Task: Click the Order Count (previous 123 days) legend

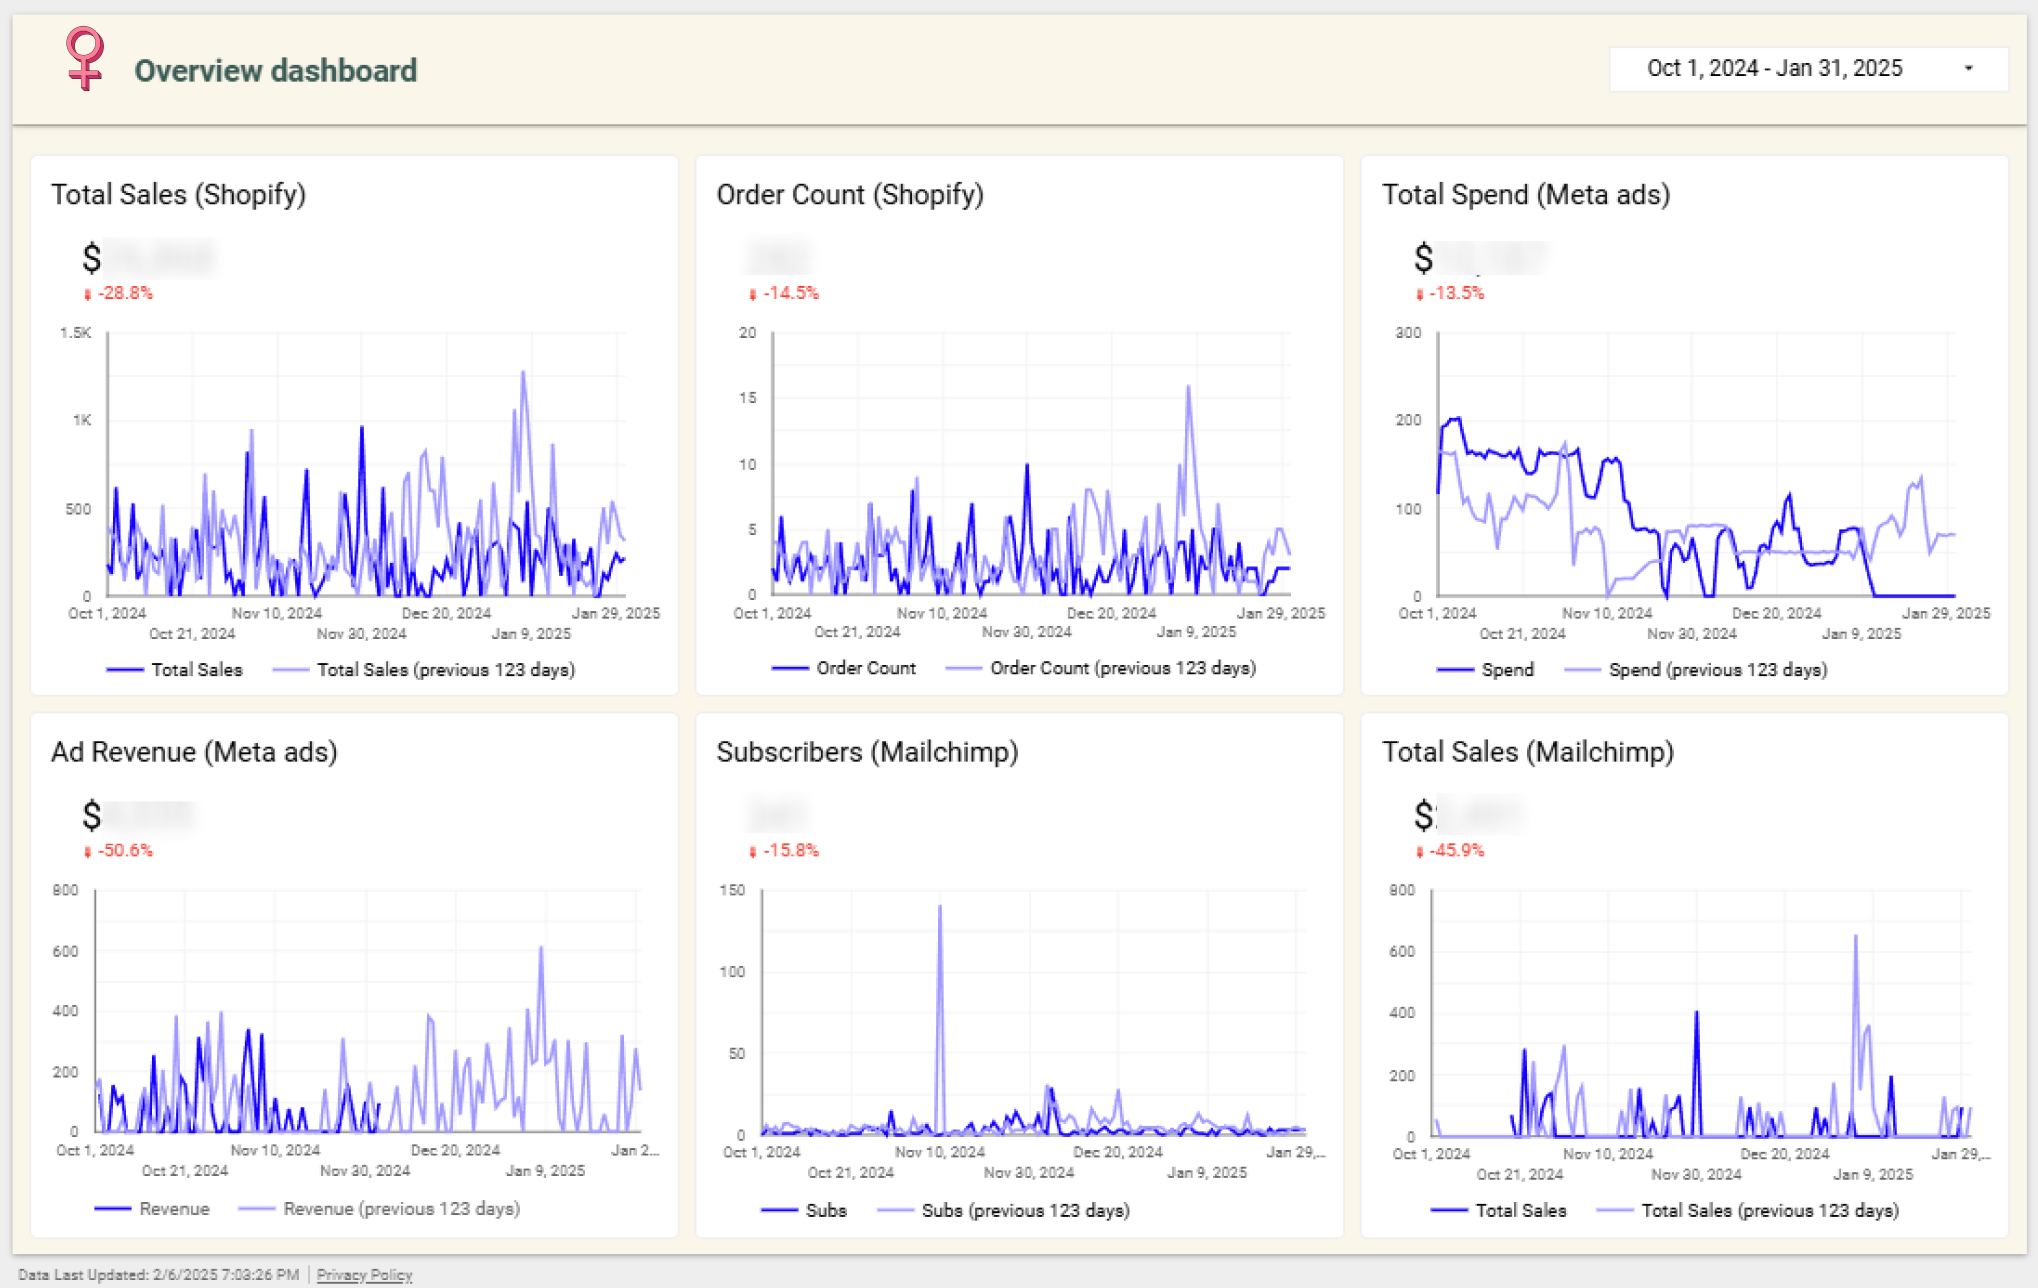Action: click(x=1122, y=668)
